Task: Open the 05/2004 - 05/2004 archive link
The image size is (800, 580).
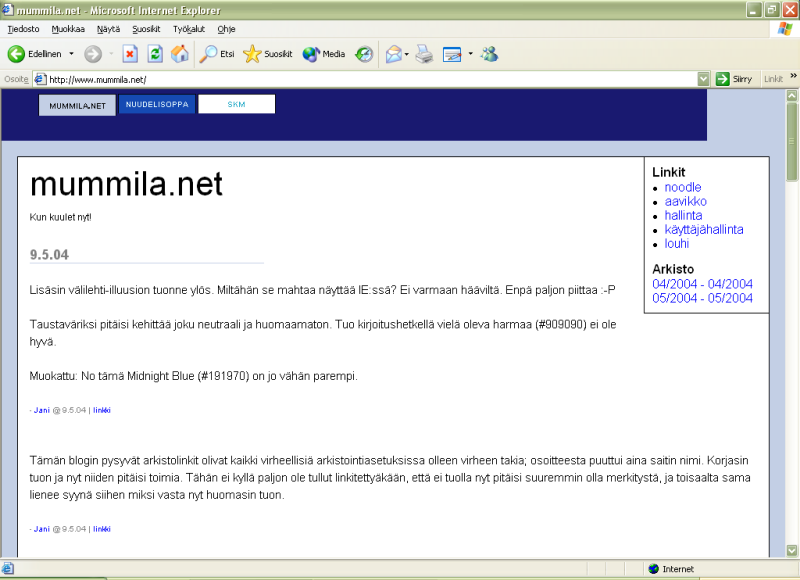Action: click(702, 298)
